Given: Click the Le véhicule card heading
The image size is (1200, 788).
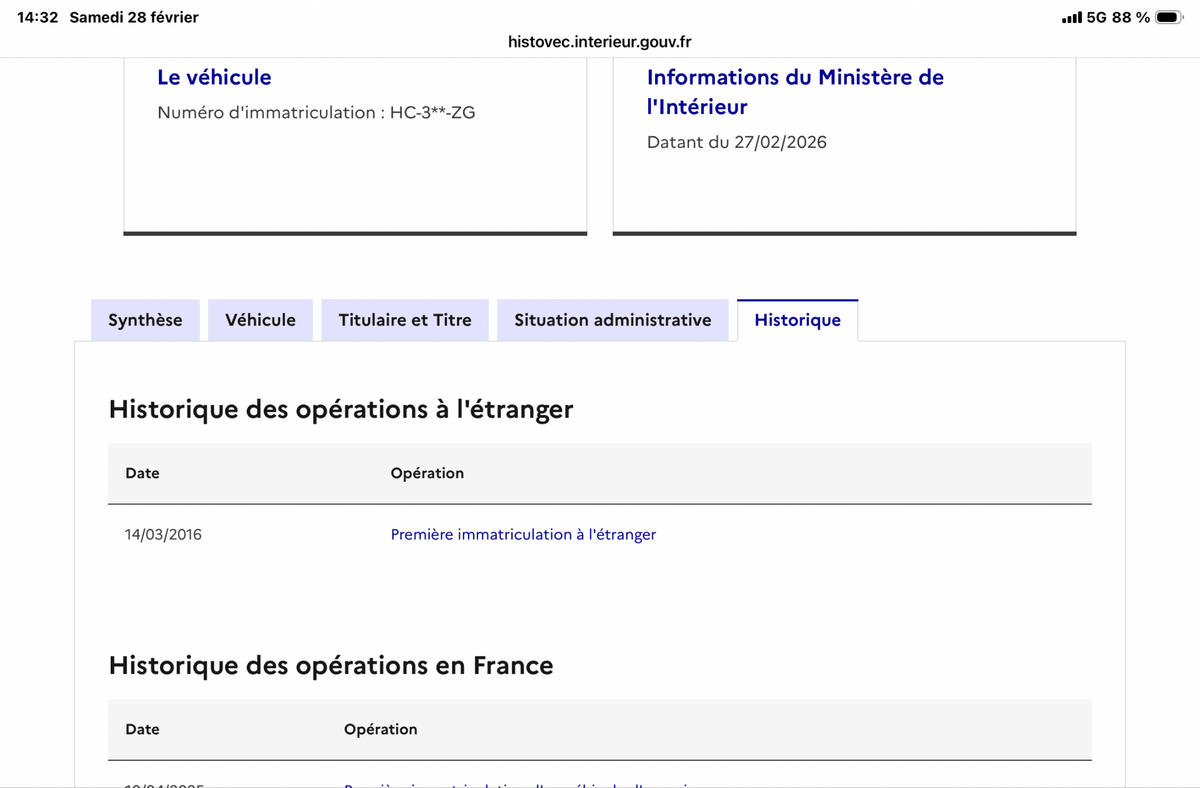Looking at the screenshot, I should point(214,77).
